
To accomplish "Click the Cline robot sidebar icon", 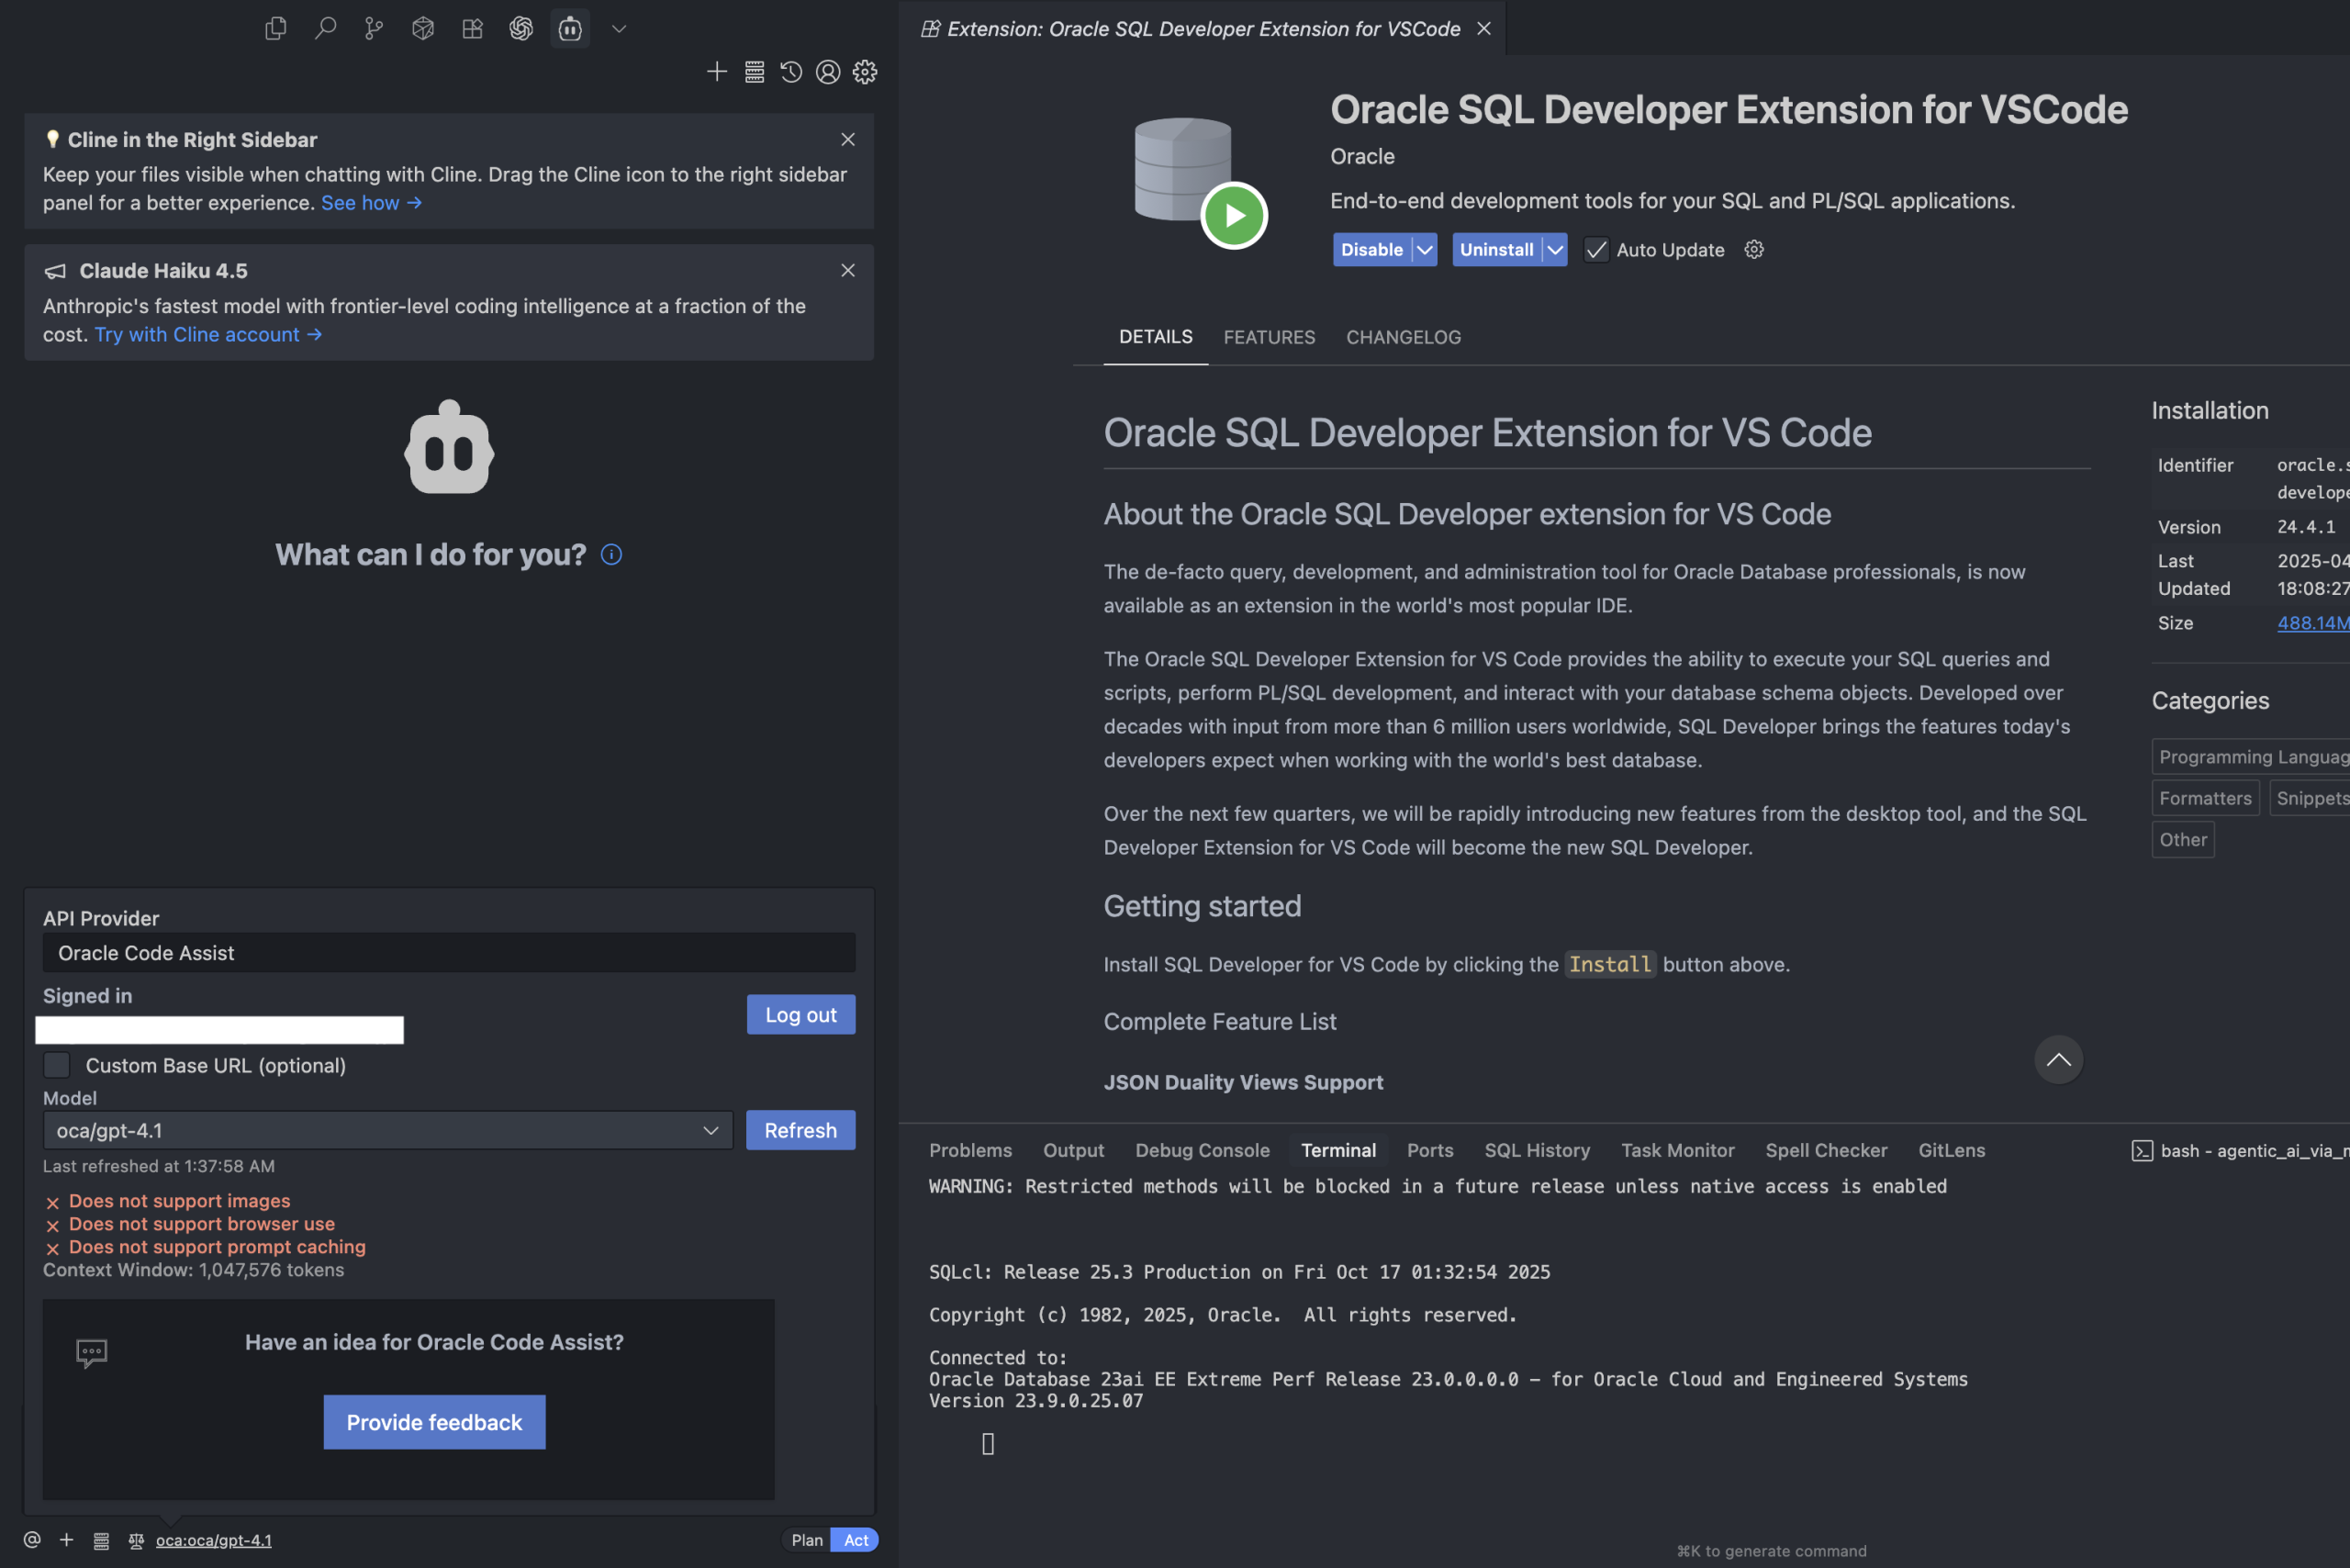I will point(570,28).
